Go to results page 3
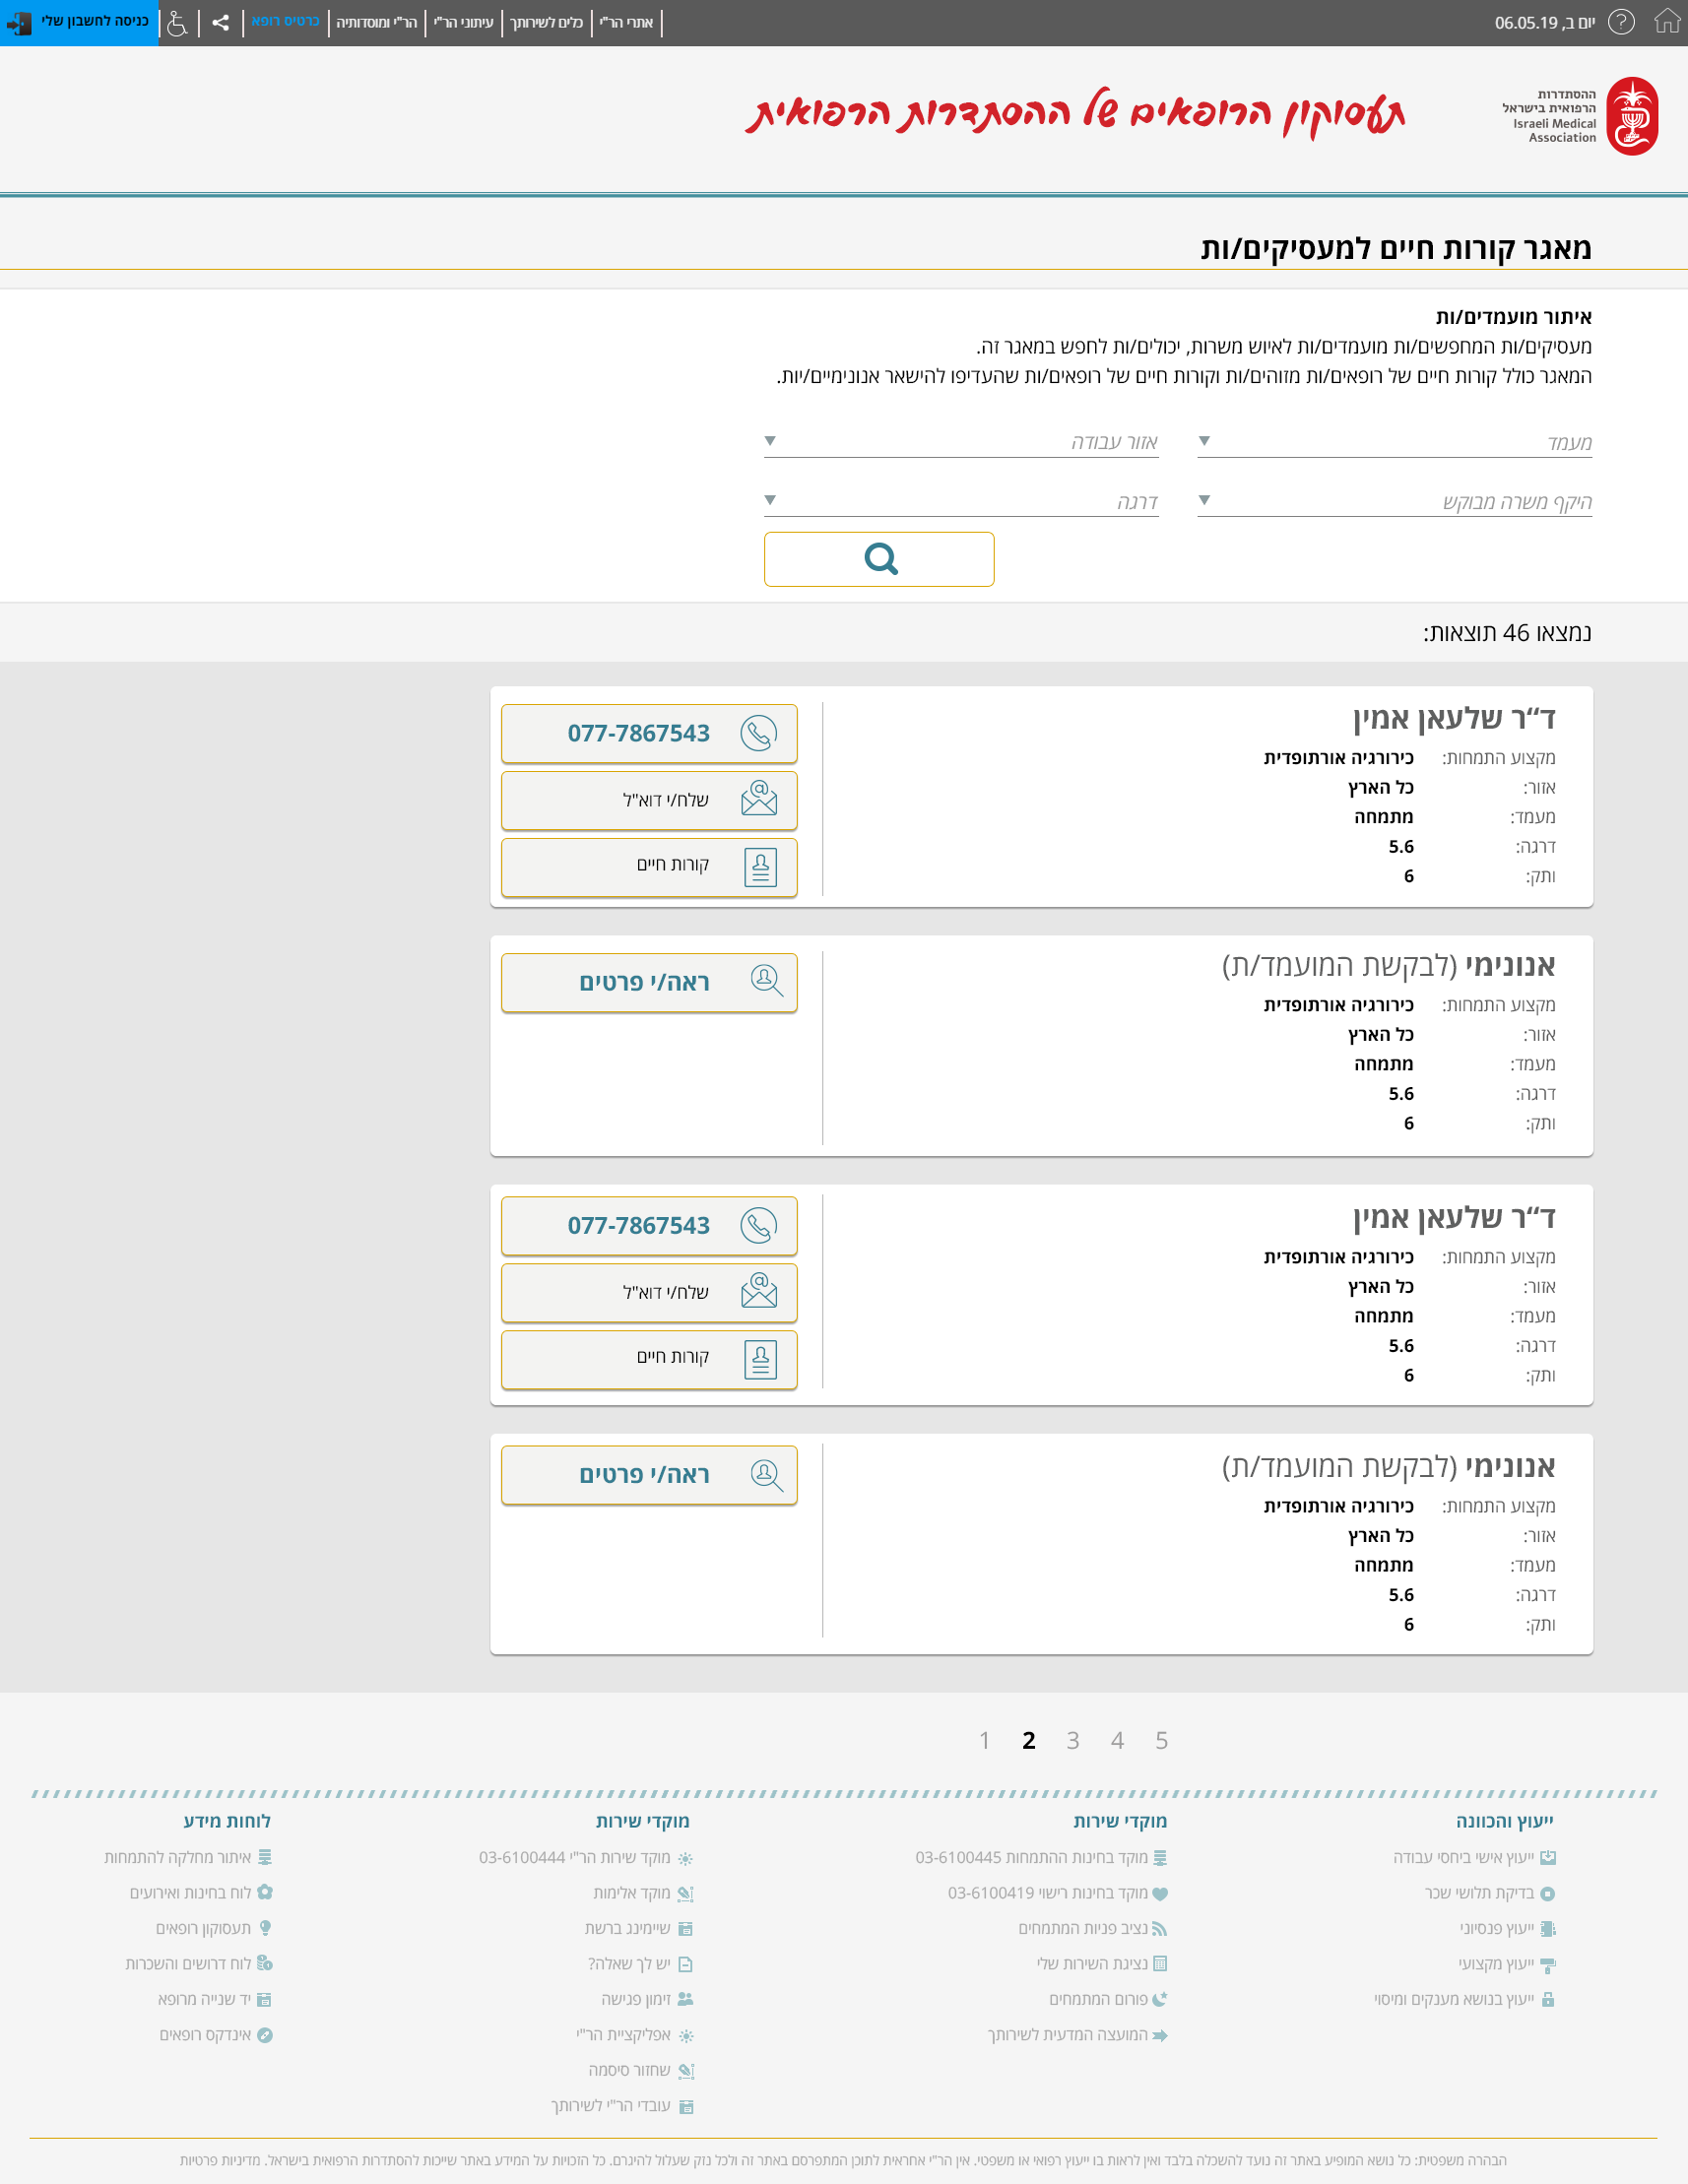This screenshot has width=1688, height=2184. pos(1073,1740)
